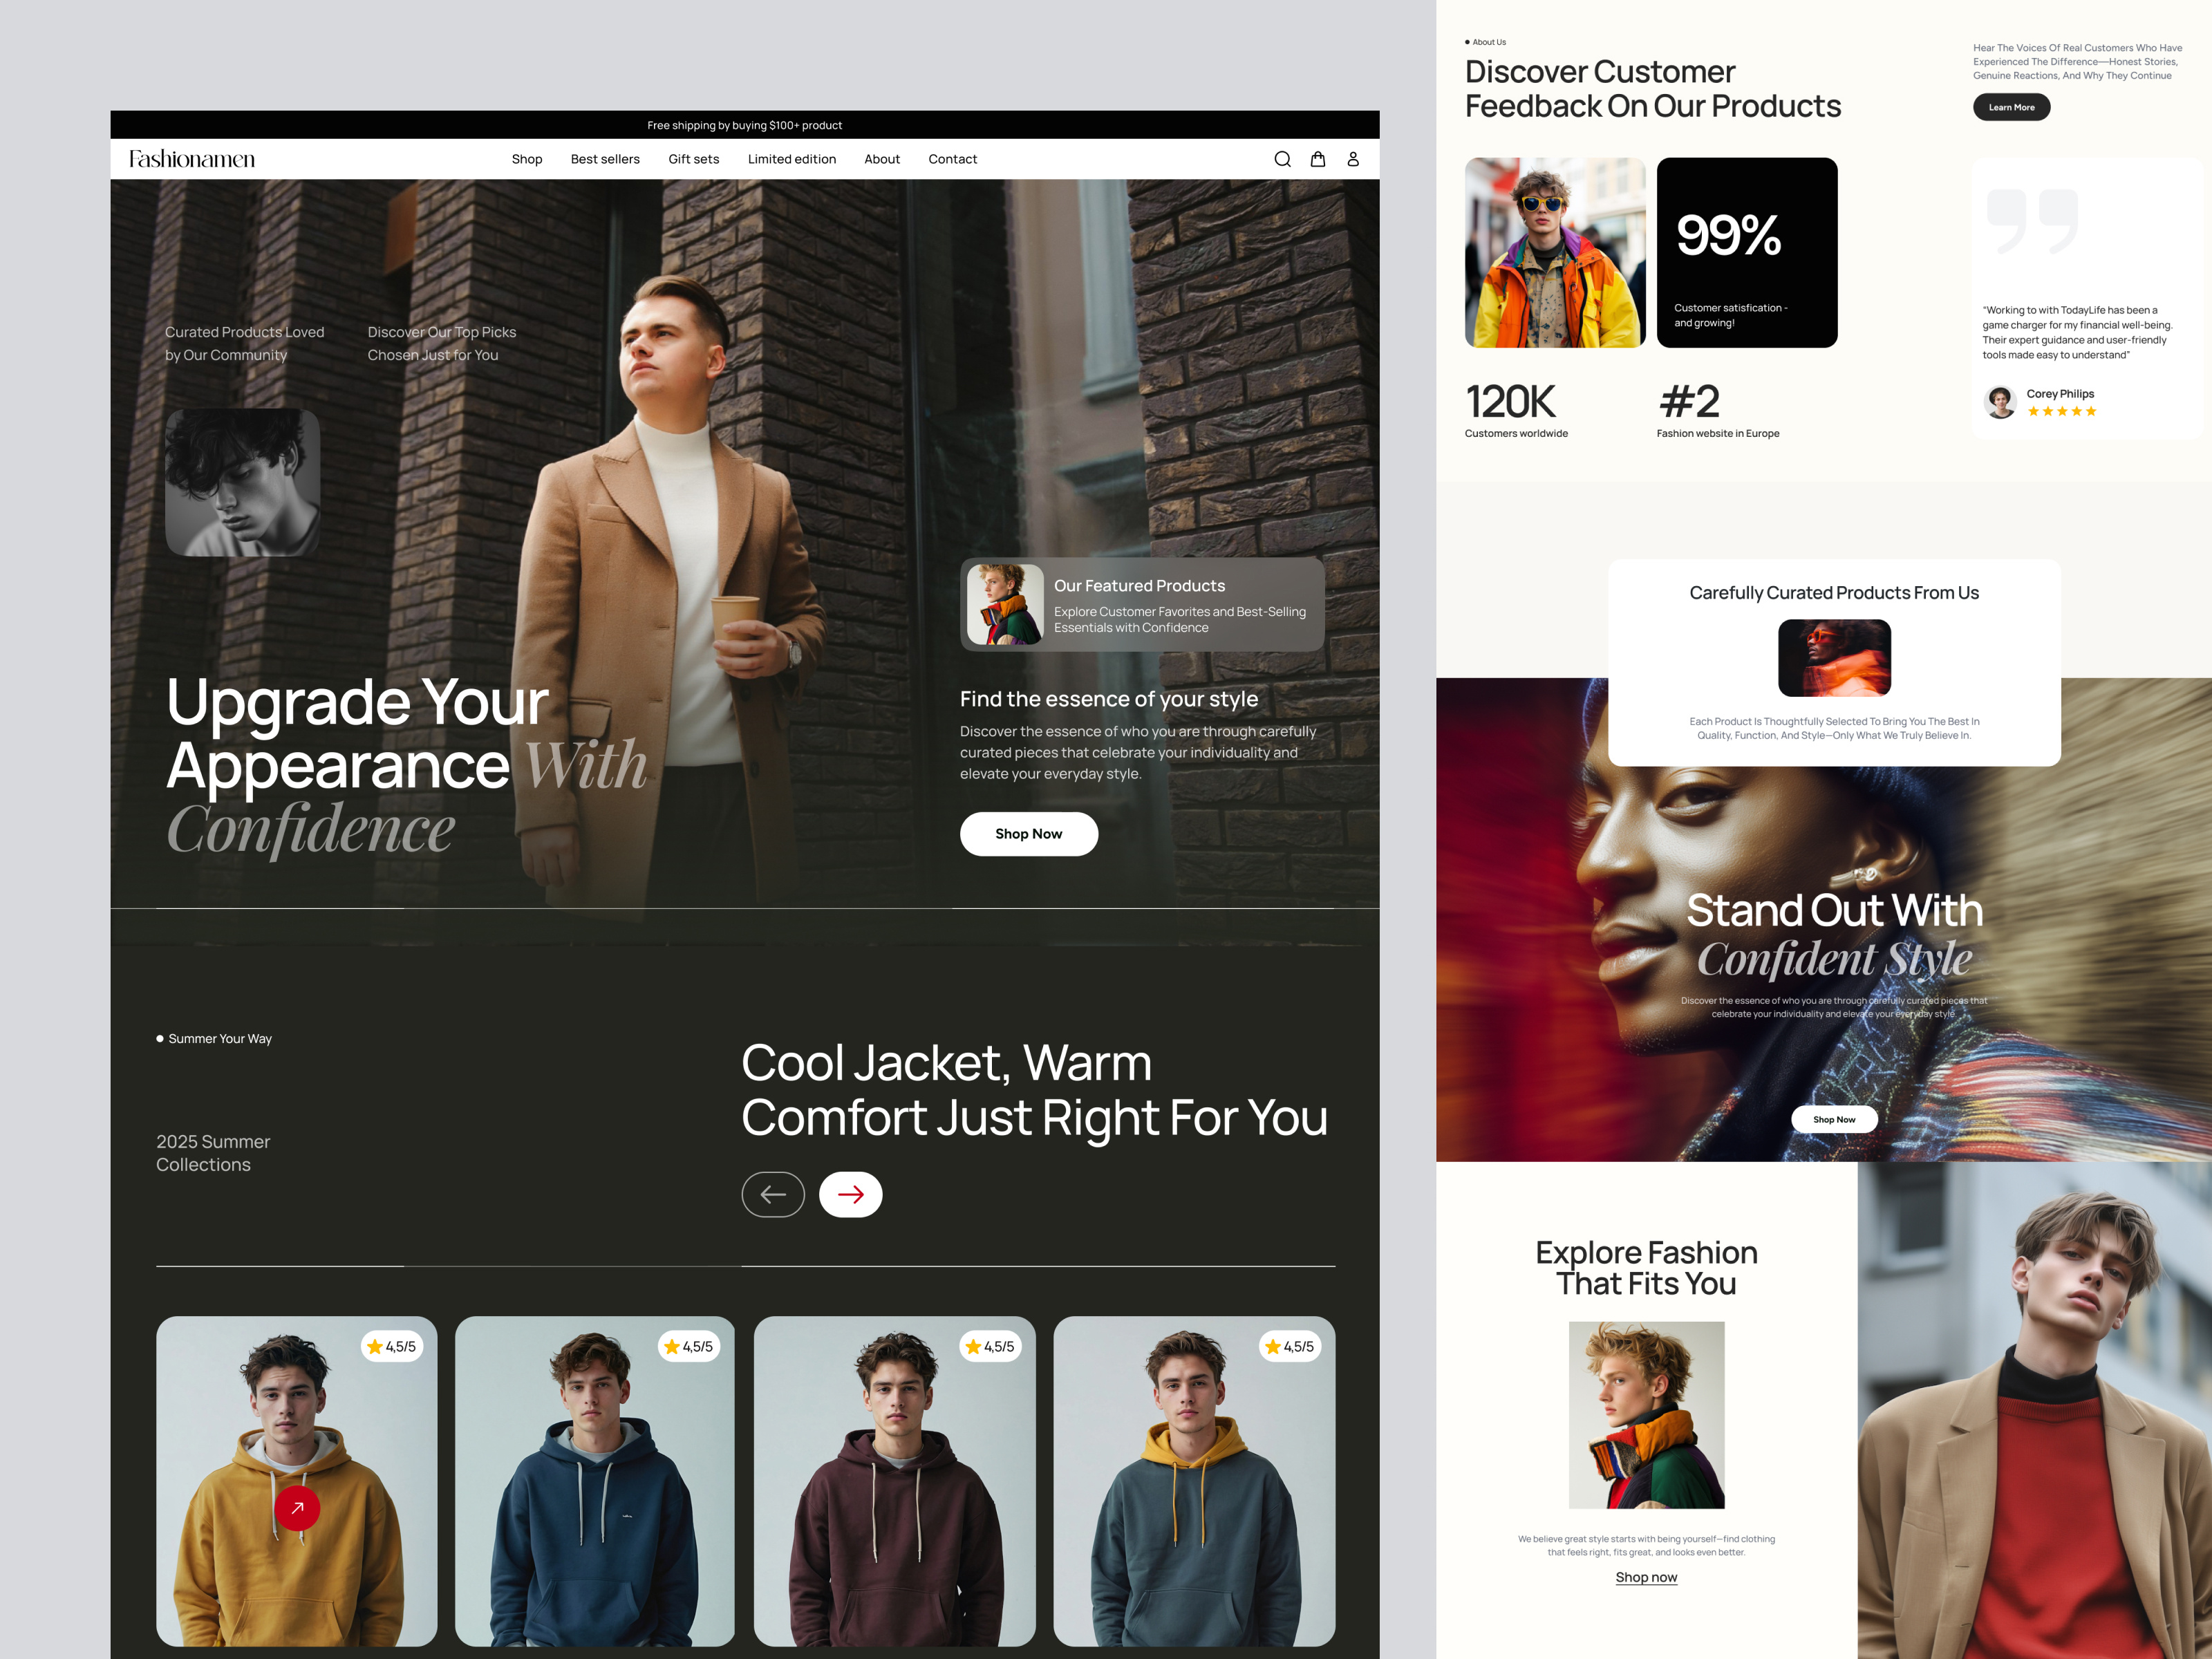Open the Limited edition menu item
The image size is (2212, 1659).
pyautogui.click(x=792, y=159)
